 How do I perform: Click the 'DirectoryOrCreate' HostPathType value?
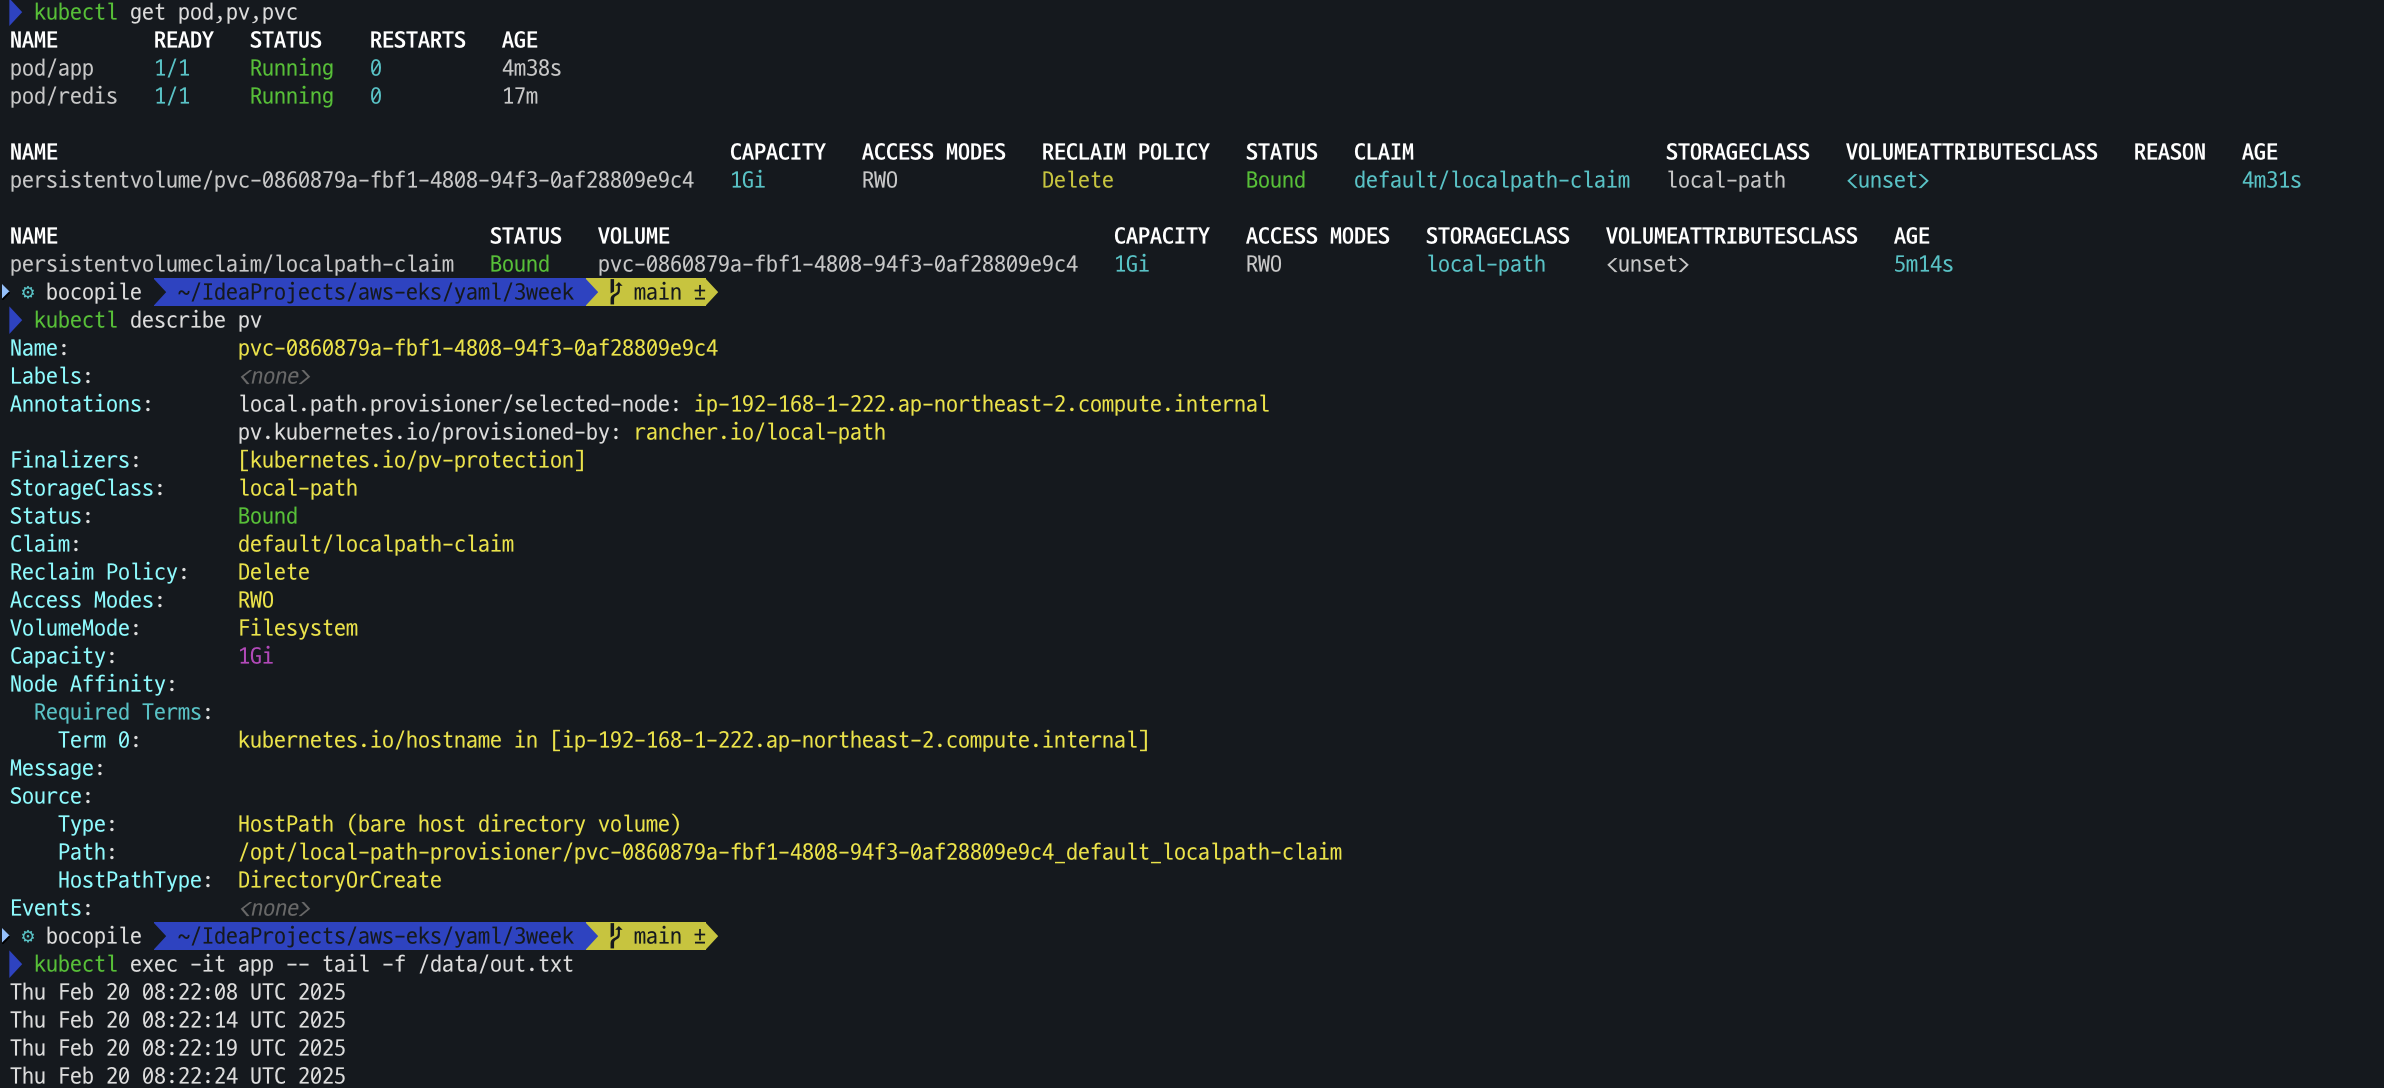click(339, 881)
